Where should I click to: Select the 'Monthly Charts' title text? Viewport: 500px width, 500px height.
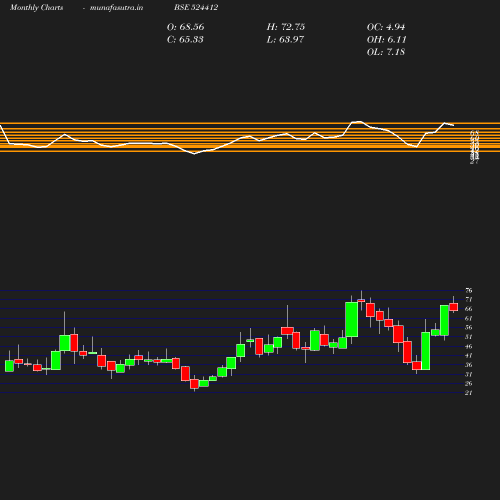[37, 8]
